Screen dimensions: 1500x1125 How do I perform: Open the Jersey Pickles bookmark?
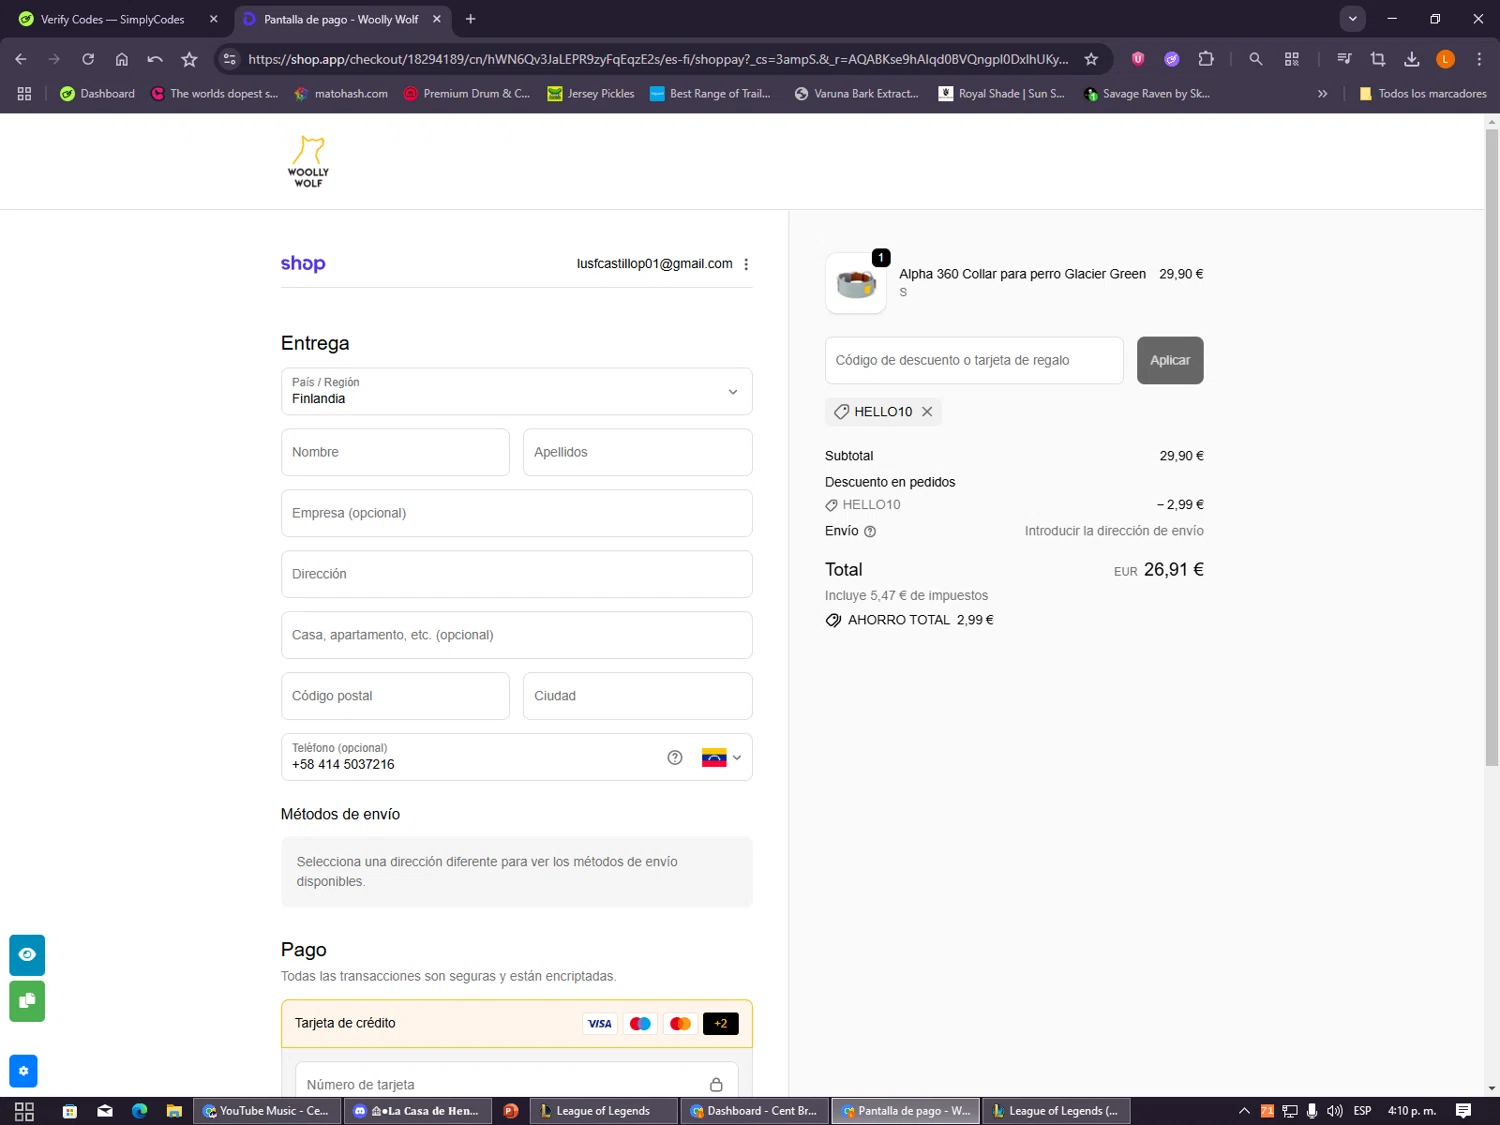coord(591,94)
